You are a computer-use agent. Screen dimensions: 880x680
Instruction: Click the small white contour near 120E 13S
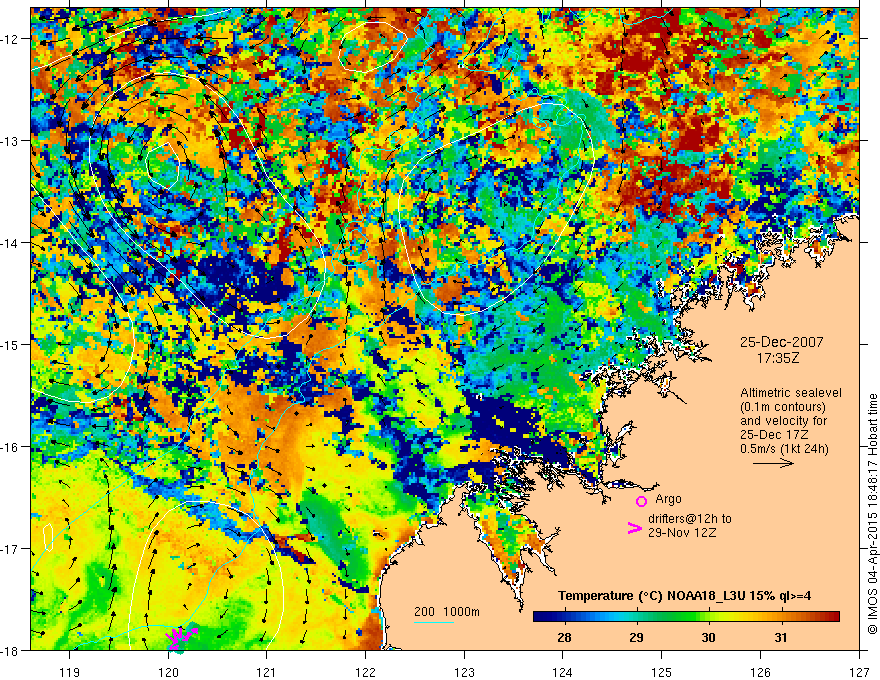163,165
